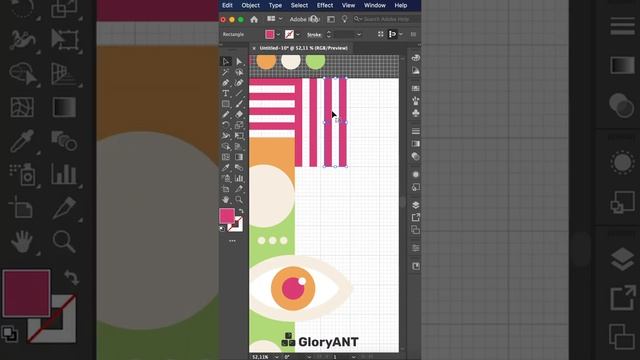The image size is (640, 360).
Task: Open the Swatches panel icon
Action: click(x=416, y=89)
